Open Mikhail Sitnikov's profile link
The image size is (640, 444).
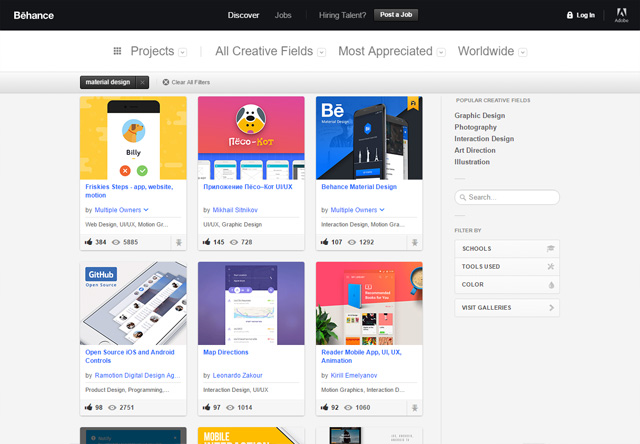[235, 210]
